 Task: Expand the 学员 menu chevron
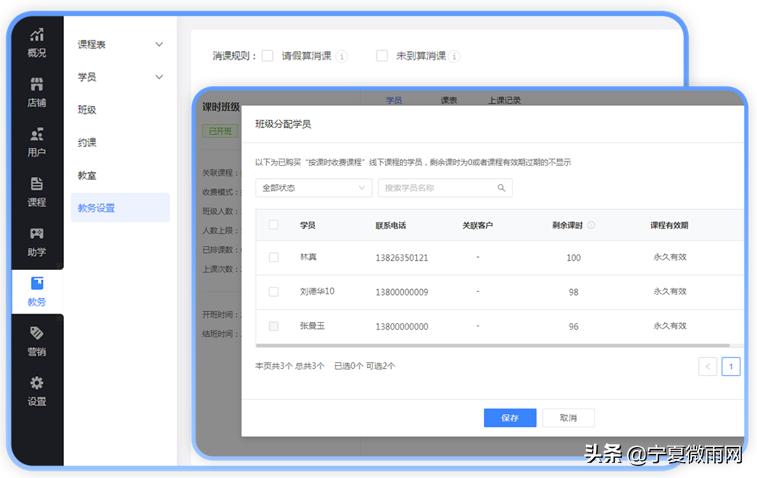pos(159,77)
